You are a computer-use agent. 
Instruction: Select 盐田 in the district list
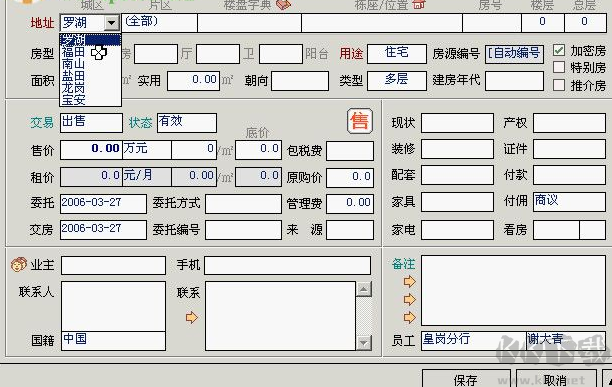[x=91, y=76]
